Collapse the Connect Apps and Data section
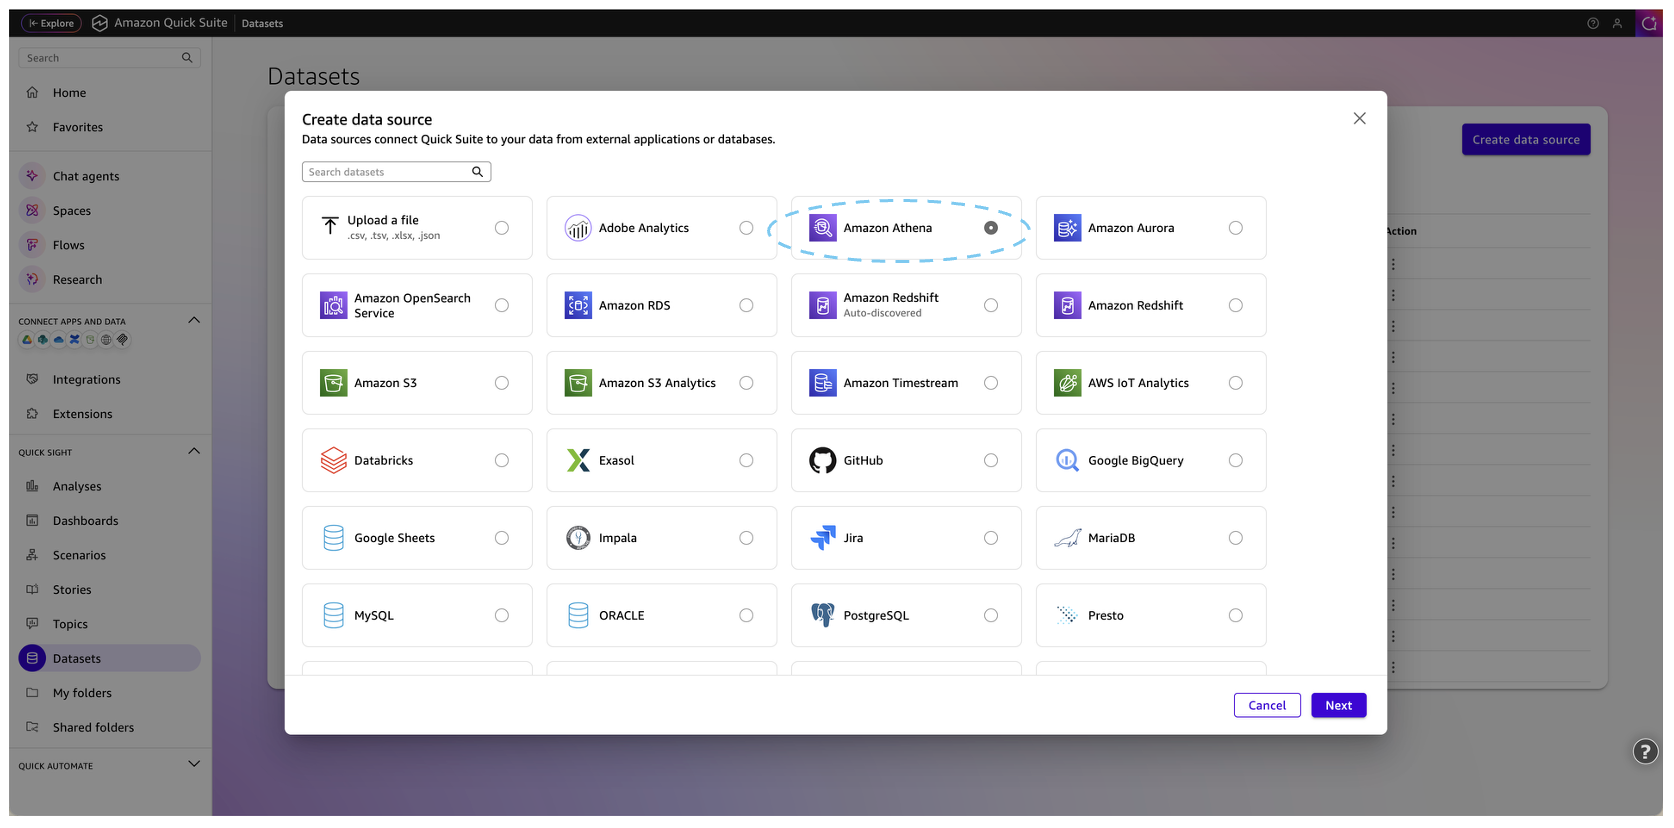The image size is (1674, 828). tap(194, 320)
